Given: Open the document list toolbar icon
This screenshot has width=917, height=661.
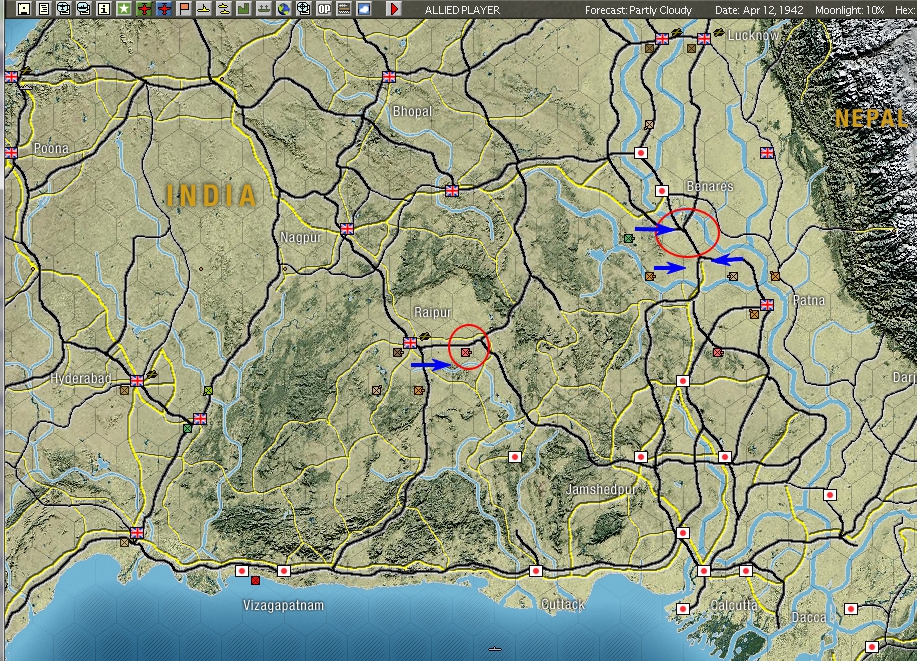Looking at the screenshot, I should 44,9.
